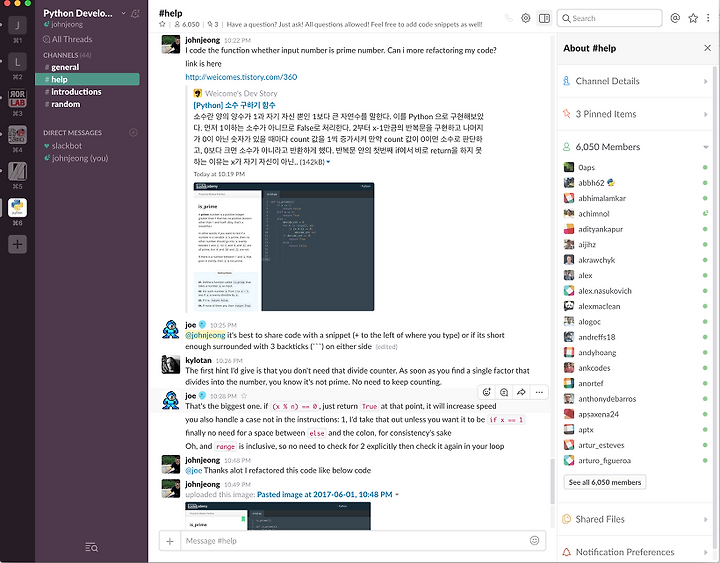The height and width of the screenshot is (563, 720).
Task: Switch to ROR LAB workspace icon
Action: coord(17,98)
